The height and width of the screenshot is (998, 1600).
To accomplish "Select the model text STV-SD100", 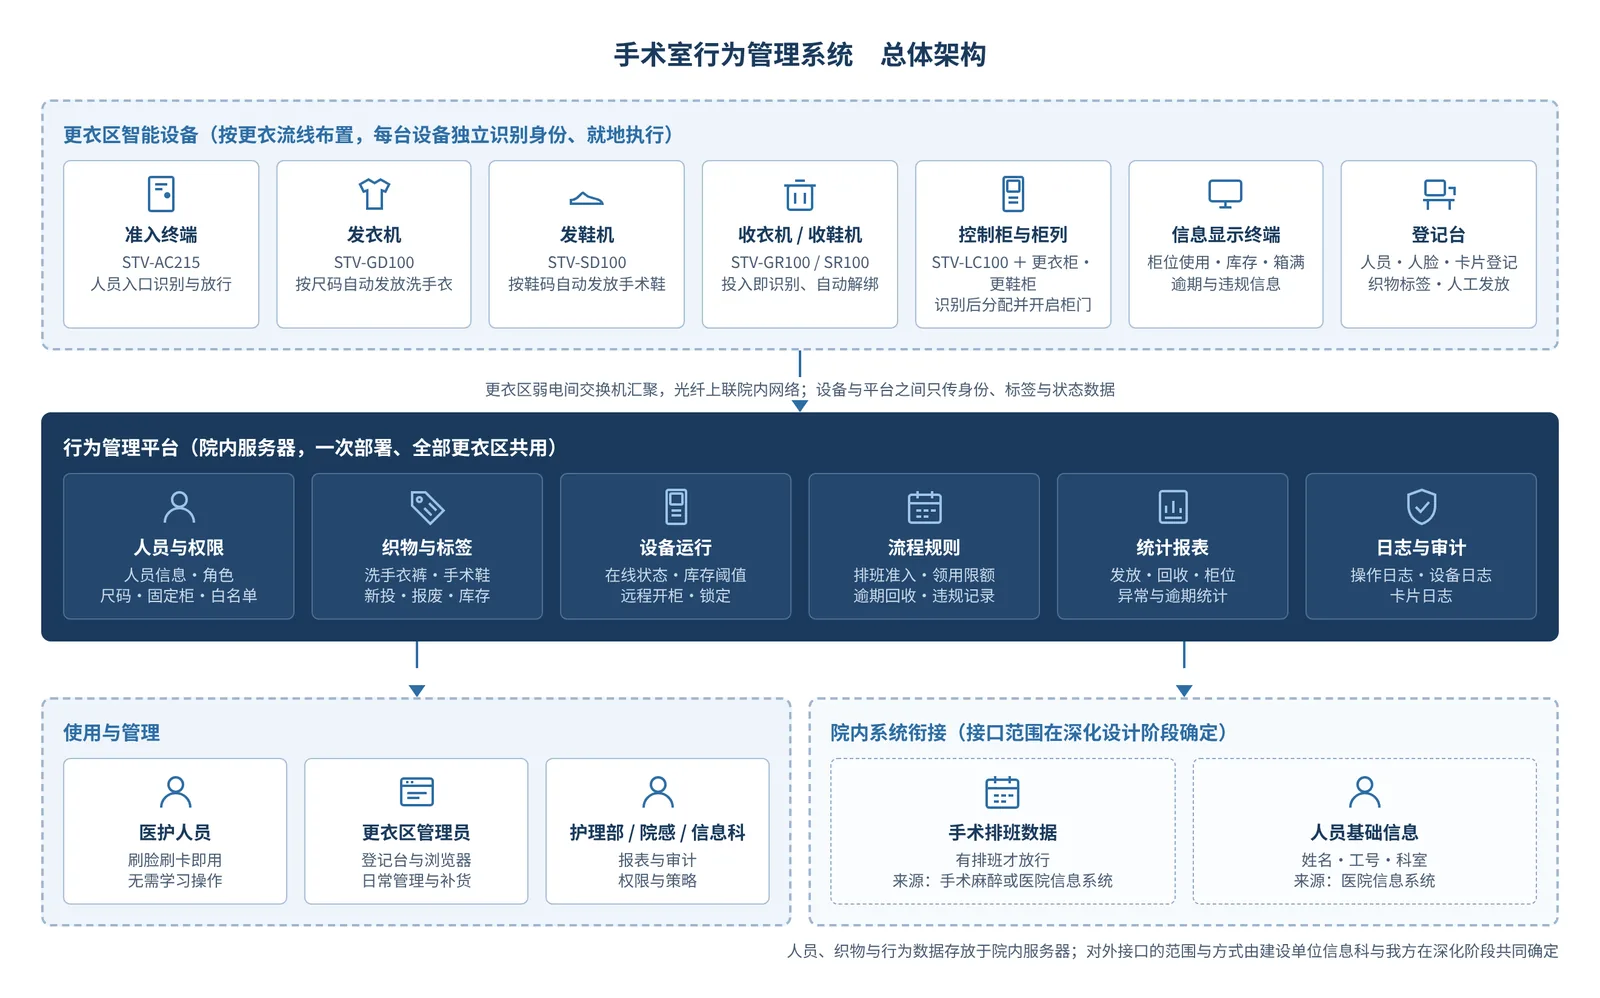I will click(x=587, y=263).
